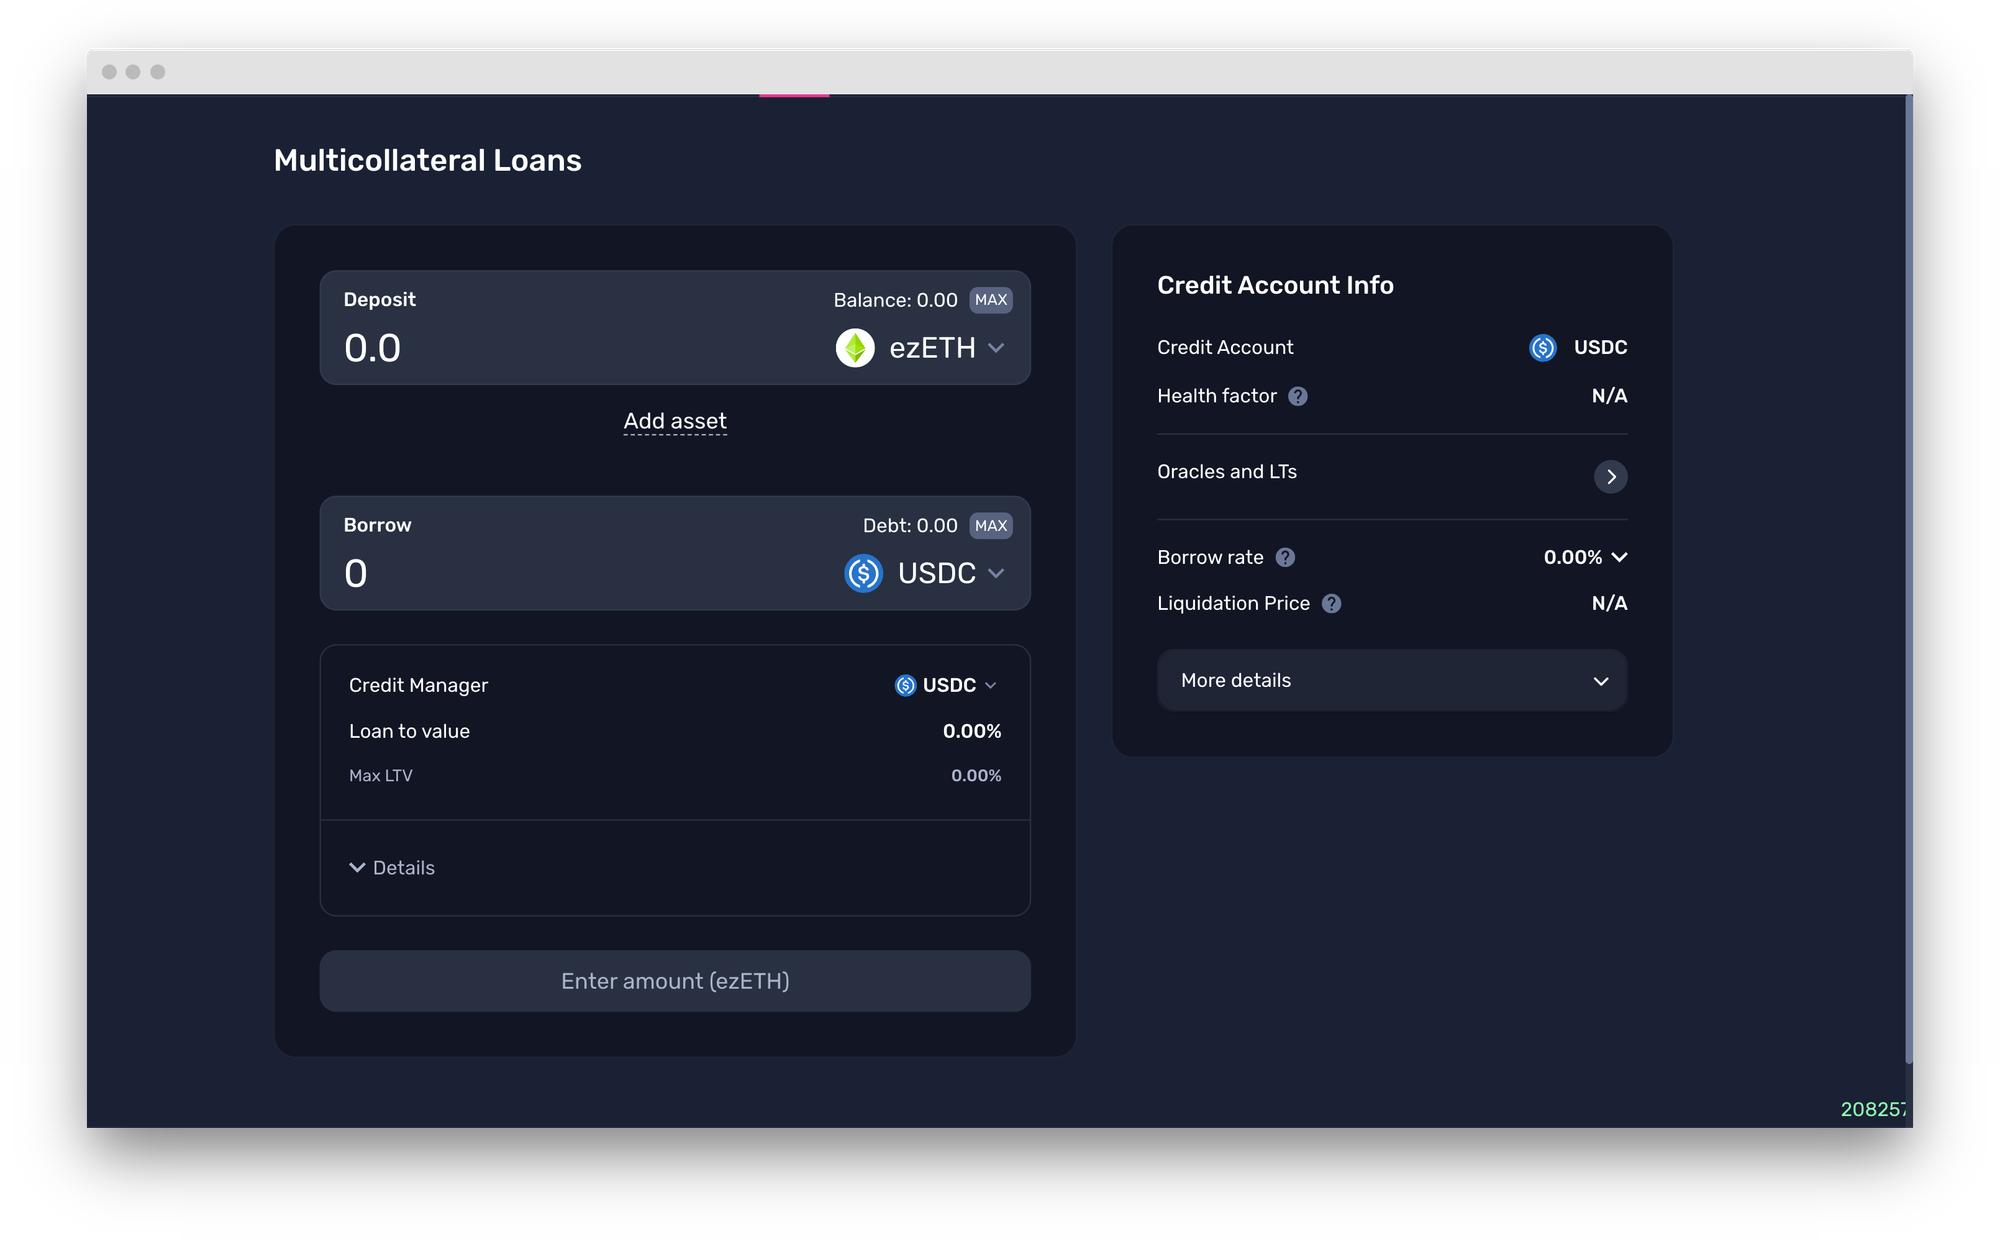The image size is (2000, 1252).
Task: Click the Add asset link
Action: (x=675, y=421)
